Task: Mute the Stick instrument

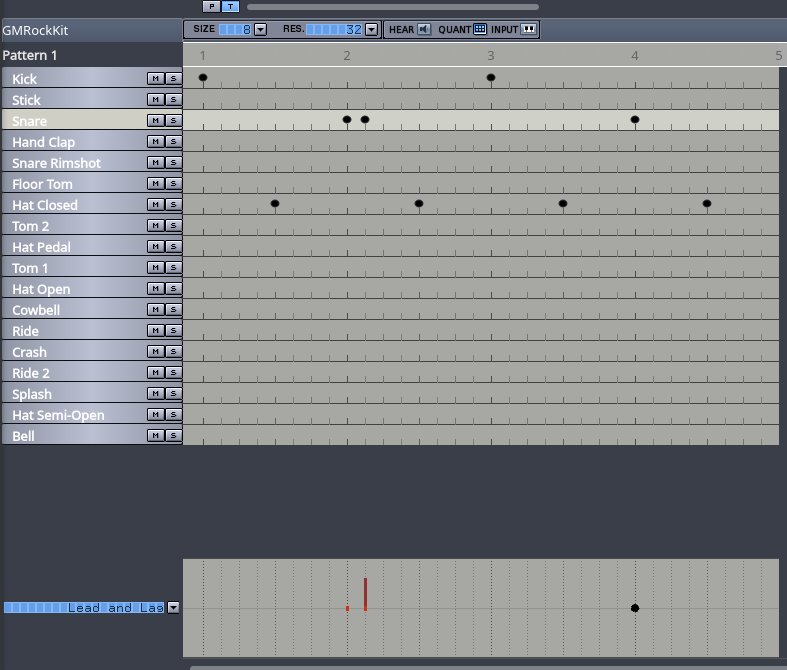Action: (156, 99)
